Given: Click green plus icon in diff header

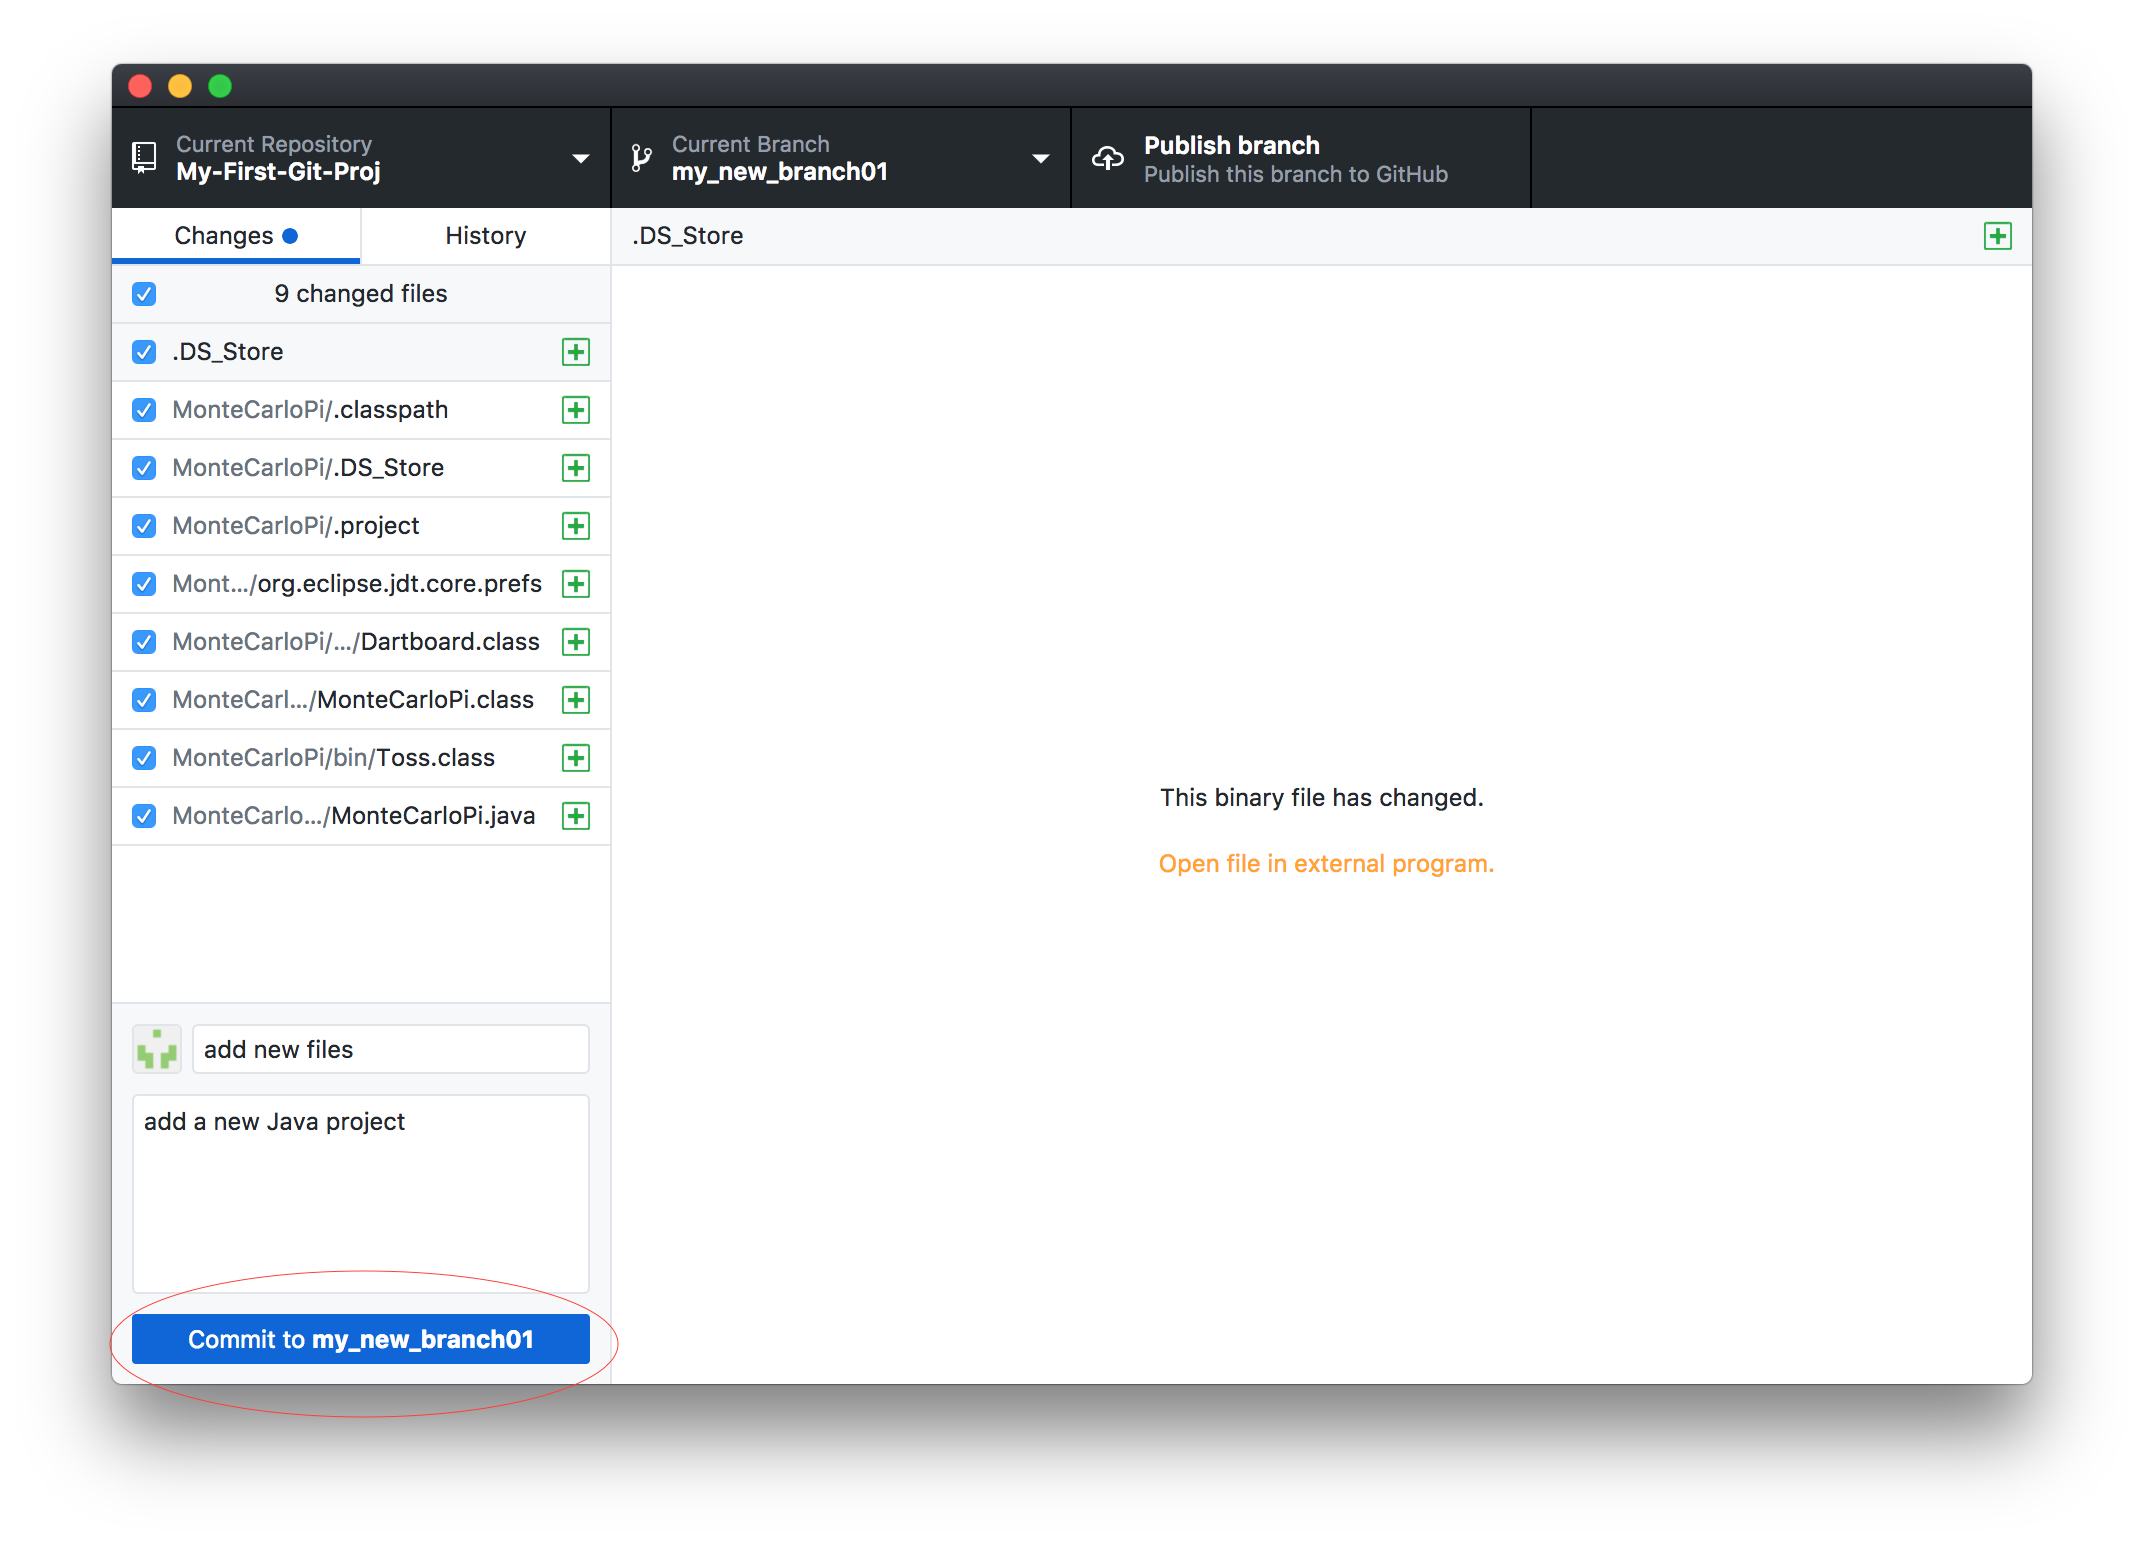Looking at the screenshot, I should click(1997, 236).
